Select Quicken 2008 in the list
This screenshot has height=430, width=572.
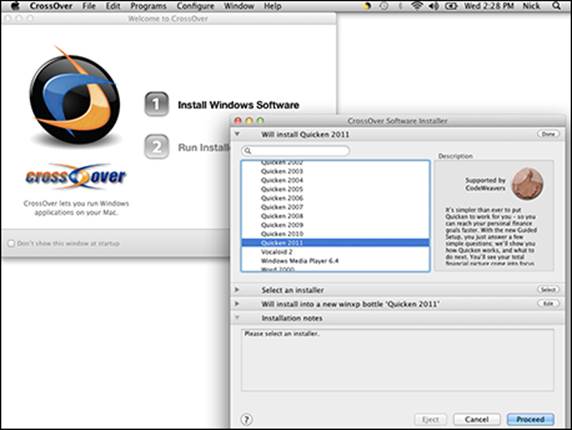[x=335, y=216]
